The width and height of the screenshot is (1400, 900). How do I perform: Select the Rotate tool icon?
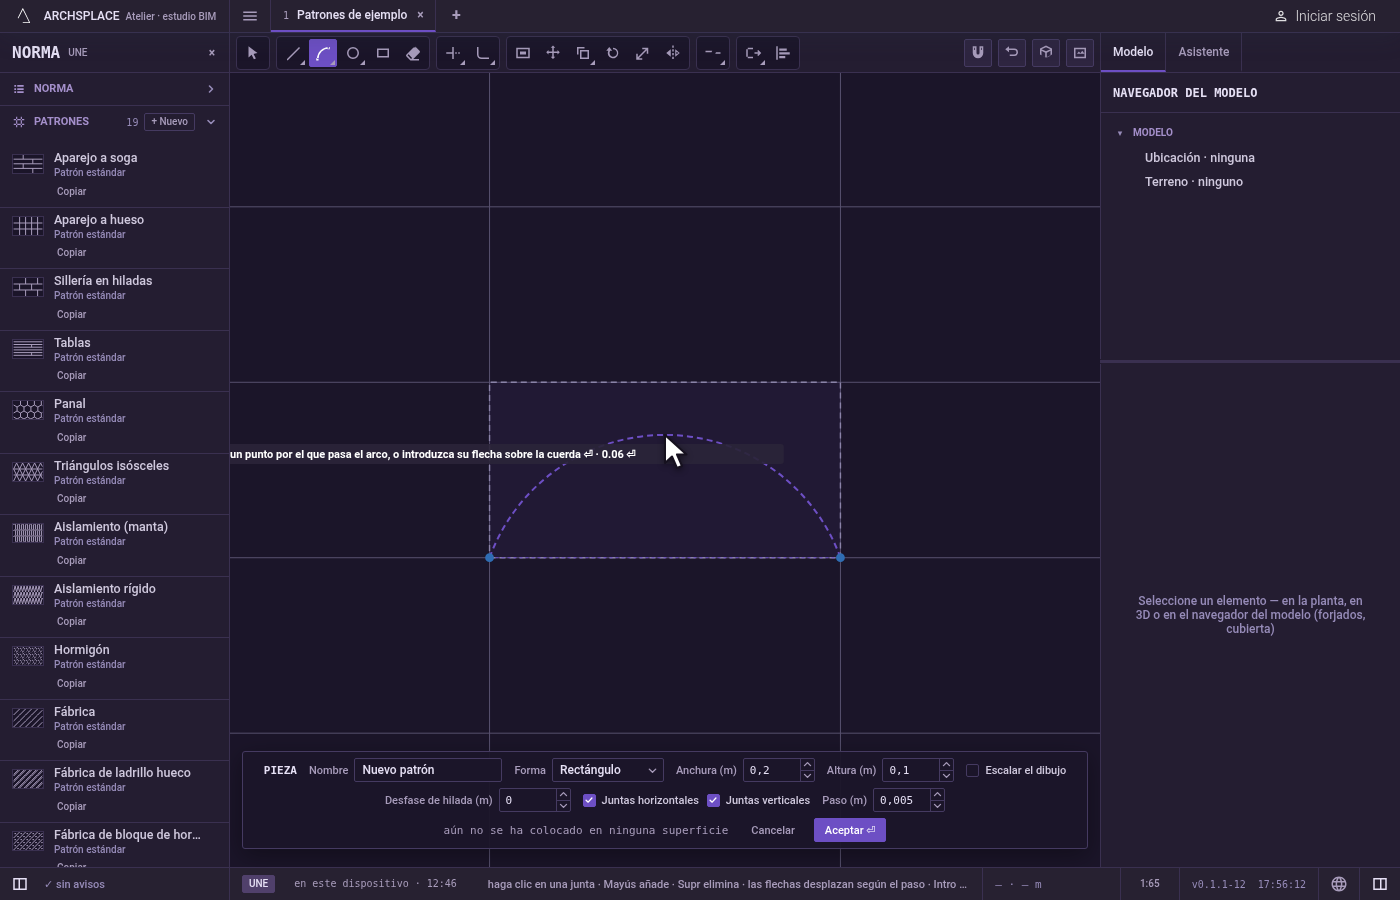613,53
